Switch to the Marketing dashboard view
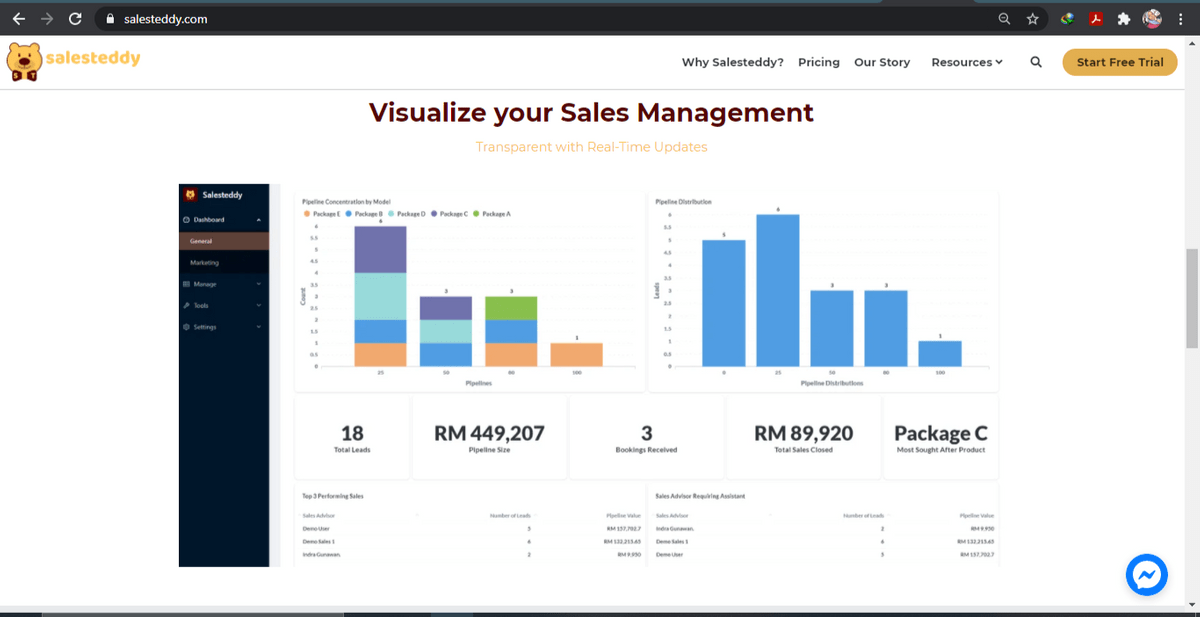The height and width of the screenshot is (617, 1200). (x=224, y=263)
